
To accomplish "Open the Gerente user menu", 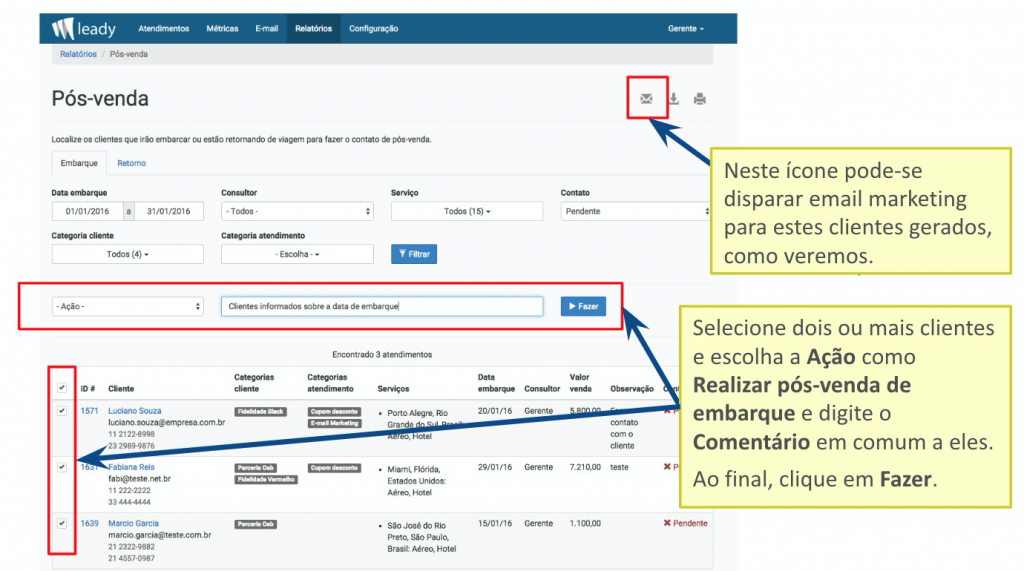I will tap(686, 29).
